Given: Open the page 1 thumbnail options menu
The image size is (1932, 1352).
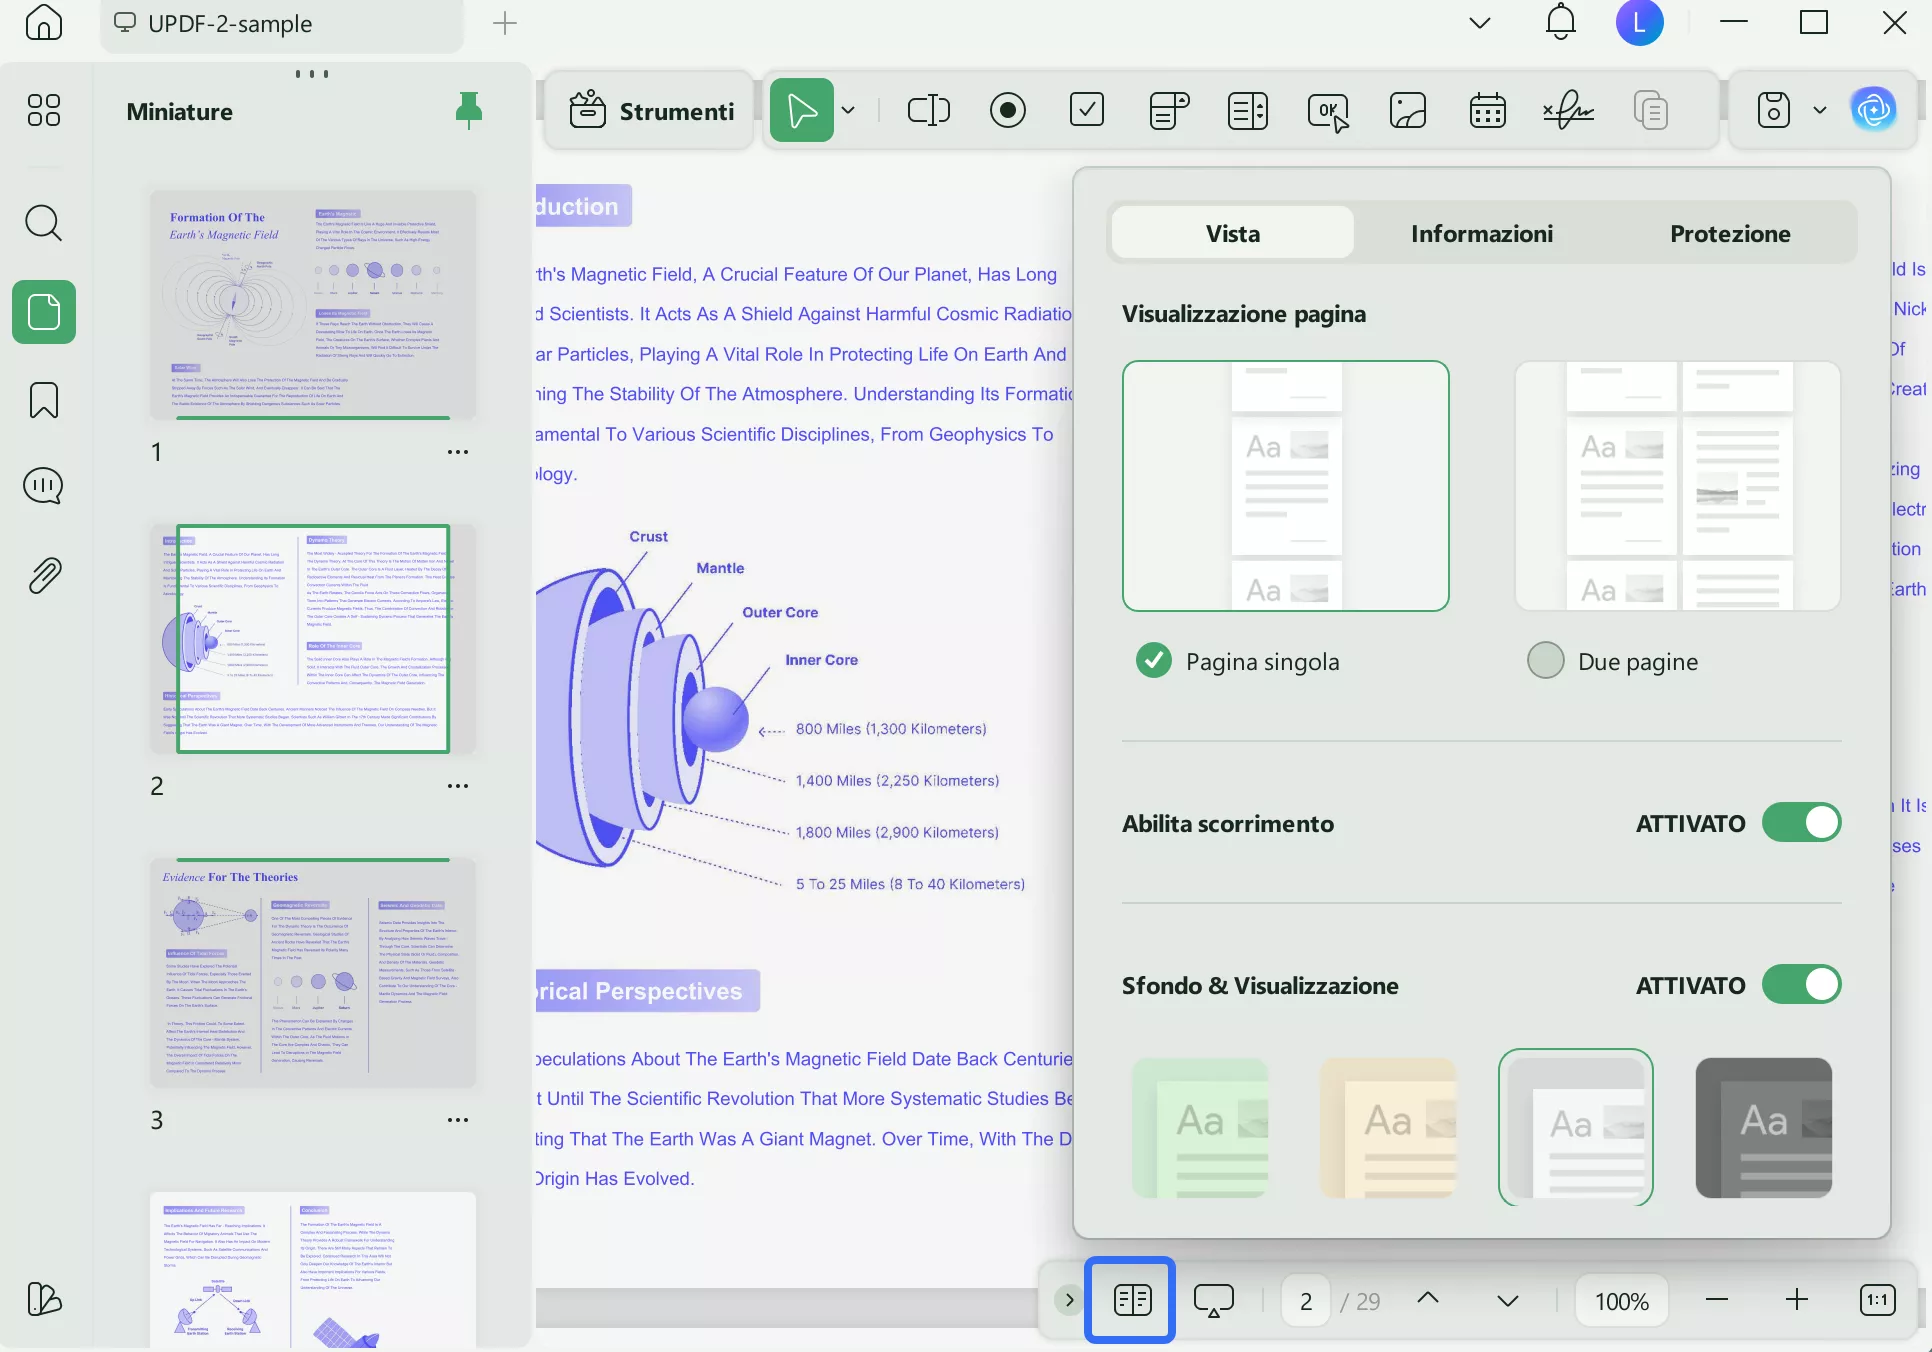Looking at the screenshot, I should pyautogui.click(x=458, y=452).
